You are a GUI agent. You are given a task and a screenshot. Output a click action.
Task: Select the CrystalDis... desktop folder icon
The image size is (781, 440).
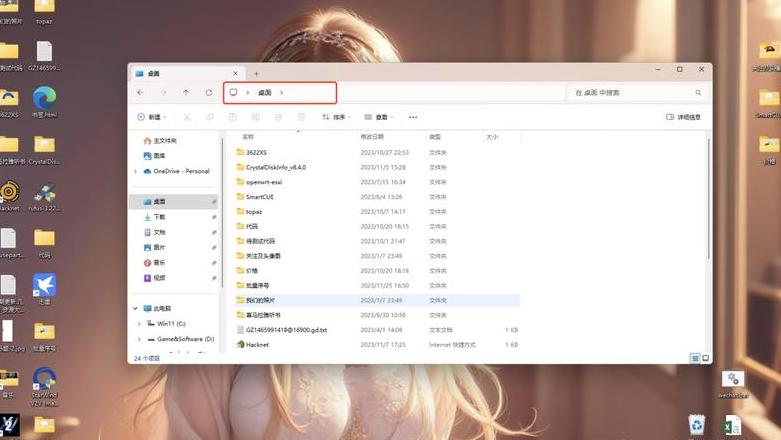click(44, 149)
